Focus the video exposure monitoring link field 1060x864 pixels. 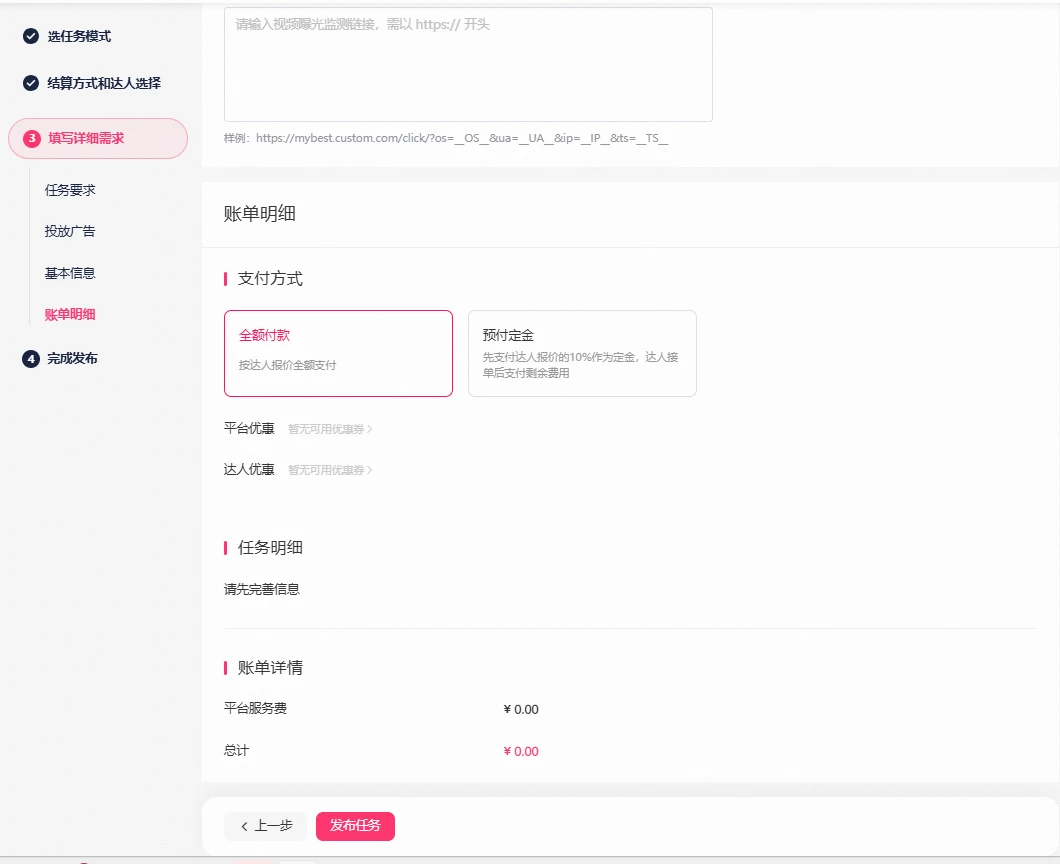click(468, 65)
